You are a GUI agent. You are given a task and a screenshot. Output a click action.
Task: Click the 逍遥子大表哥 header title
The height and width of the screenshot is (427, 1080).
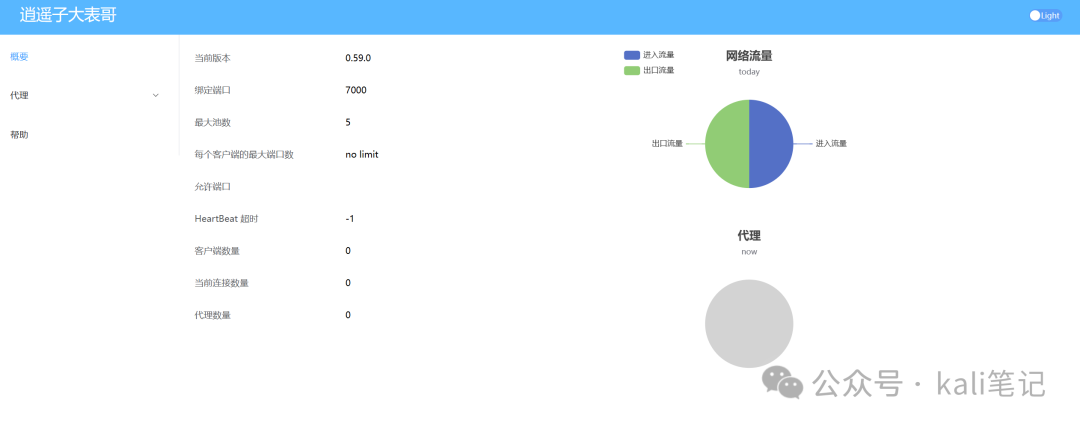coord(68,15)
